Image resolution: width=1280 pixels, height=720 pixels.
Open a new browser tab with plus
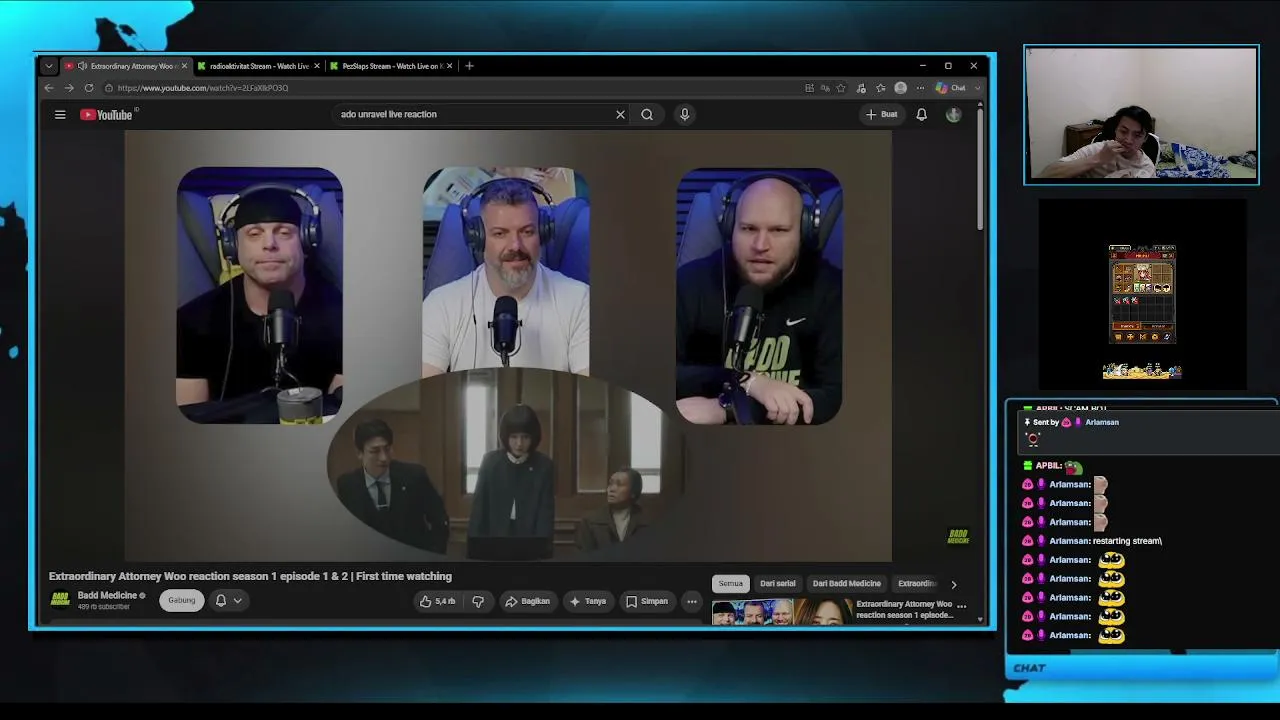[469, 66]
